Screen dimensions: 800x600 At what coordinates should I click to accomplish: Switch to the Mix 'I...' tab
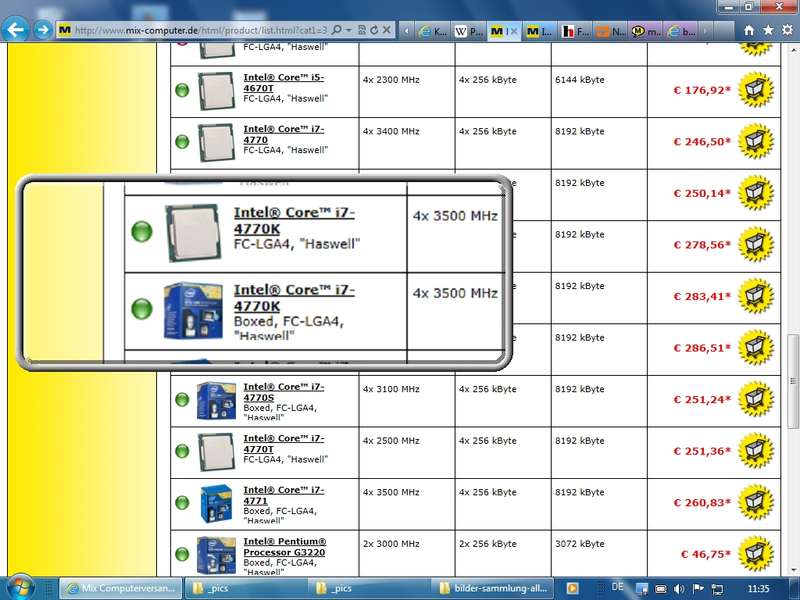tap(540, 31)
